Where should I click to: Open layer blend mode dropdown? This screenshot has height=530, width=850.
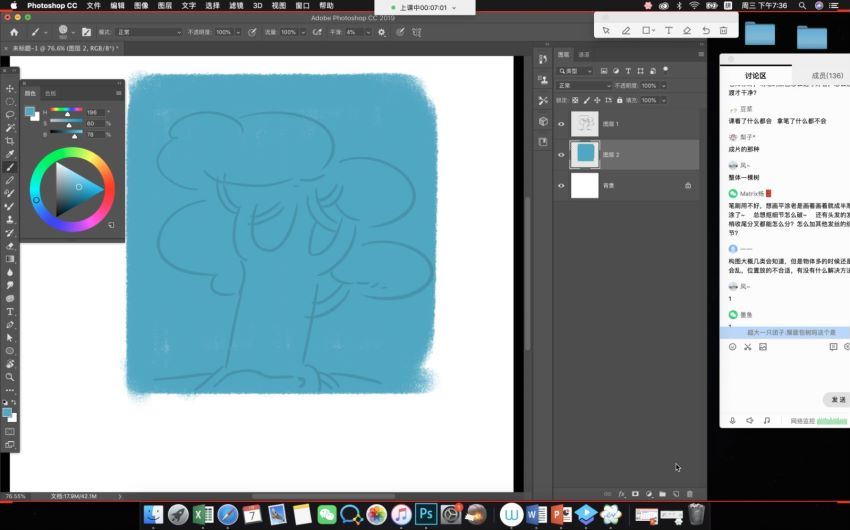point(584,86)
